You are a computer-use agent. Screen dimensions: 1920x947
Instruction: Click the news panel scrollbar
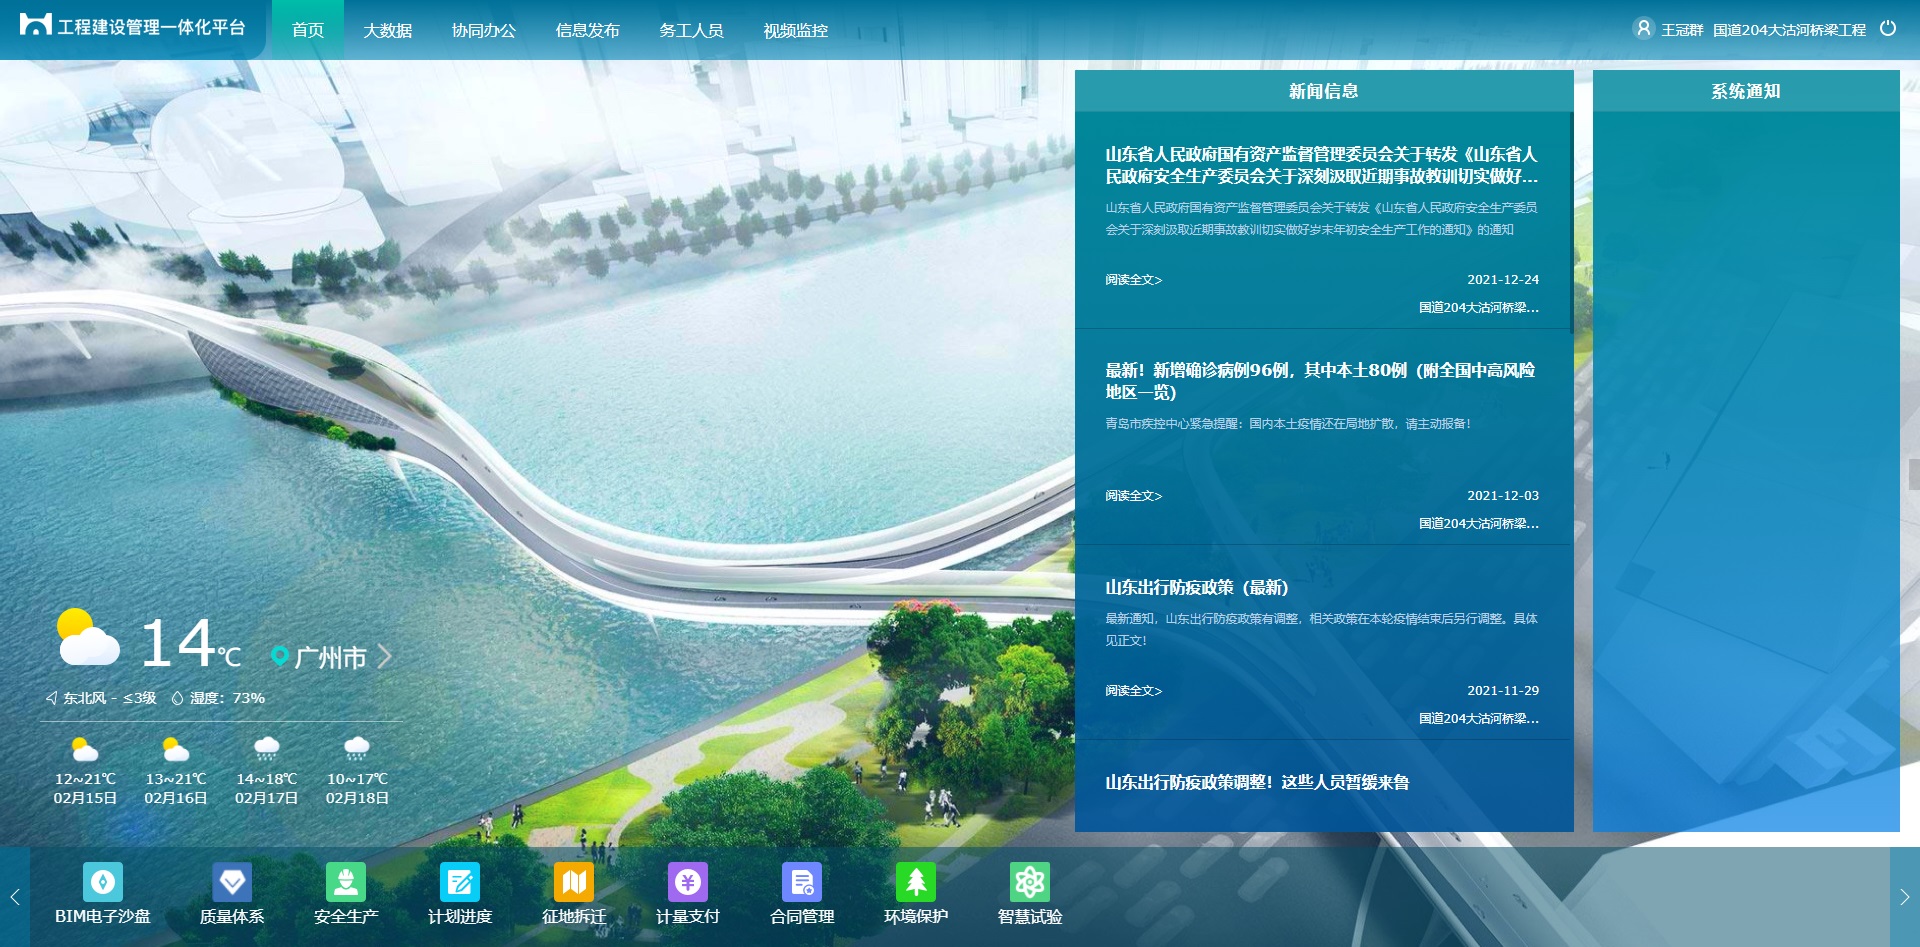[x=1571, y=222]
